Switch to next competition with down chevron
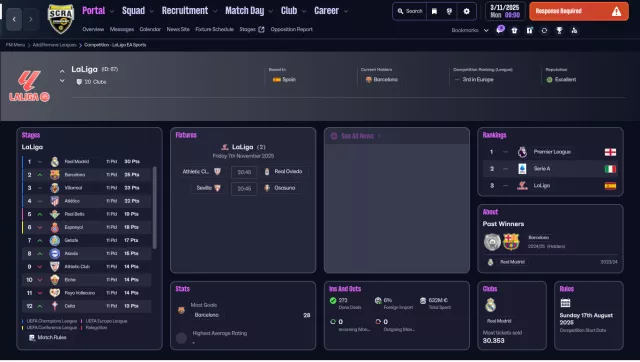This screenshot has height=362, width=640. [x=62, y=81]
